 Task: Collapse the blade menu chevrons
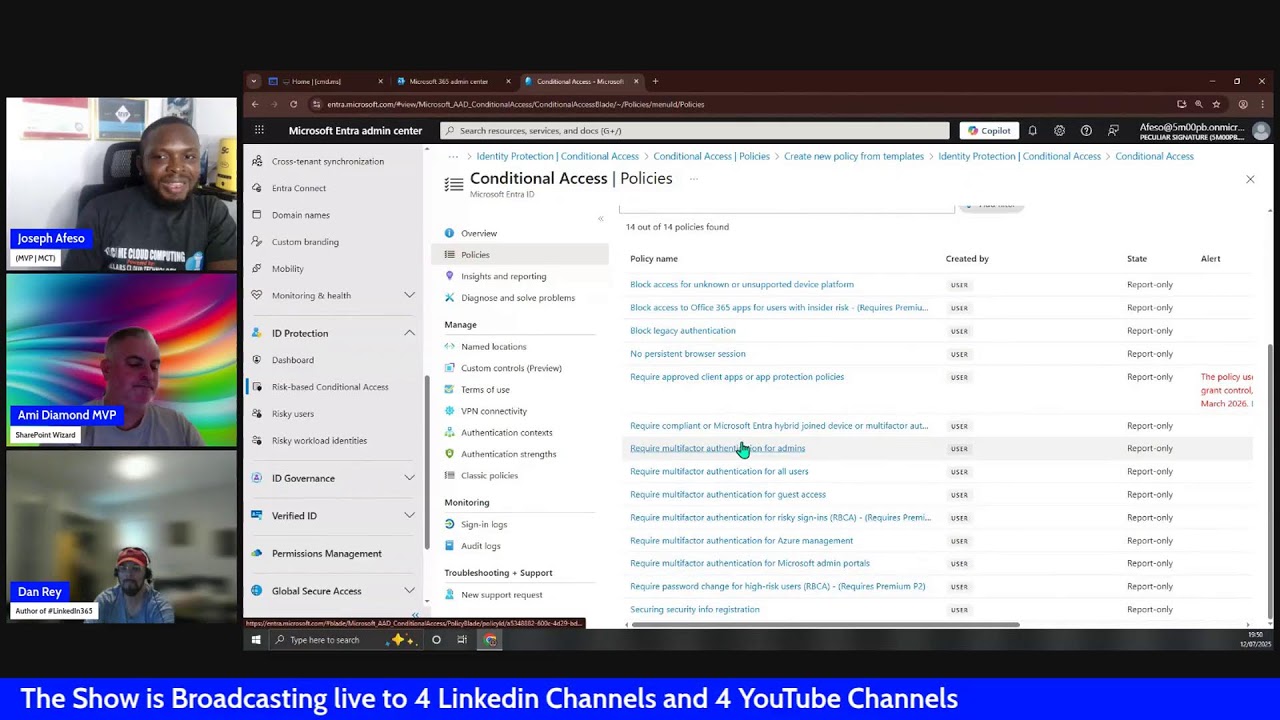coord(601,219)
